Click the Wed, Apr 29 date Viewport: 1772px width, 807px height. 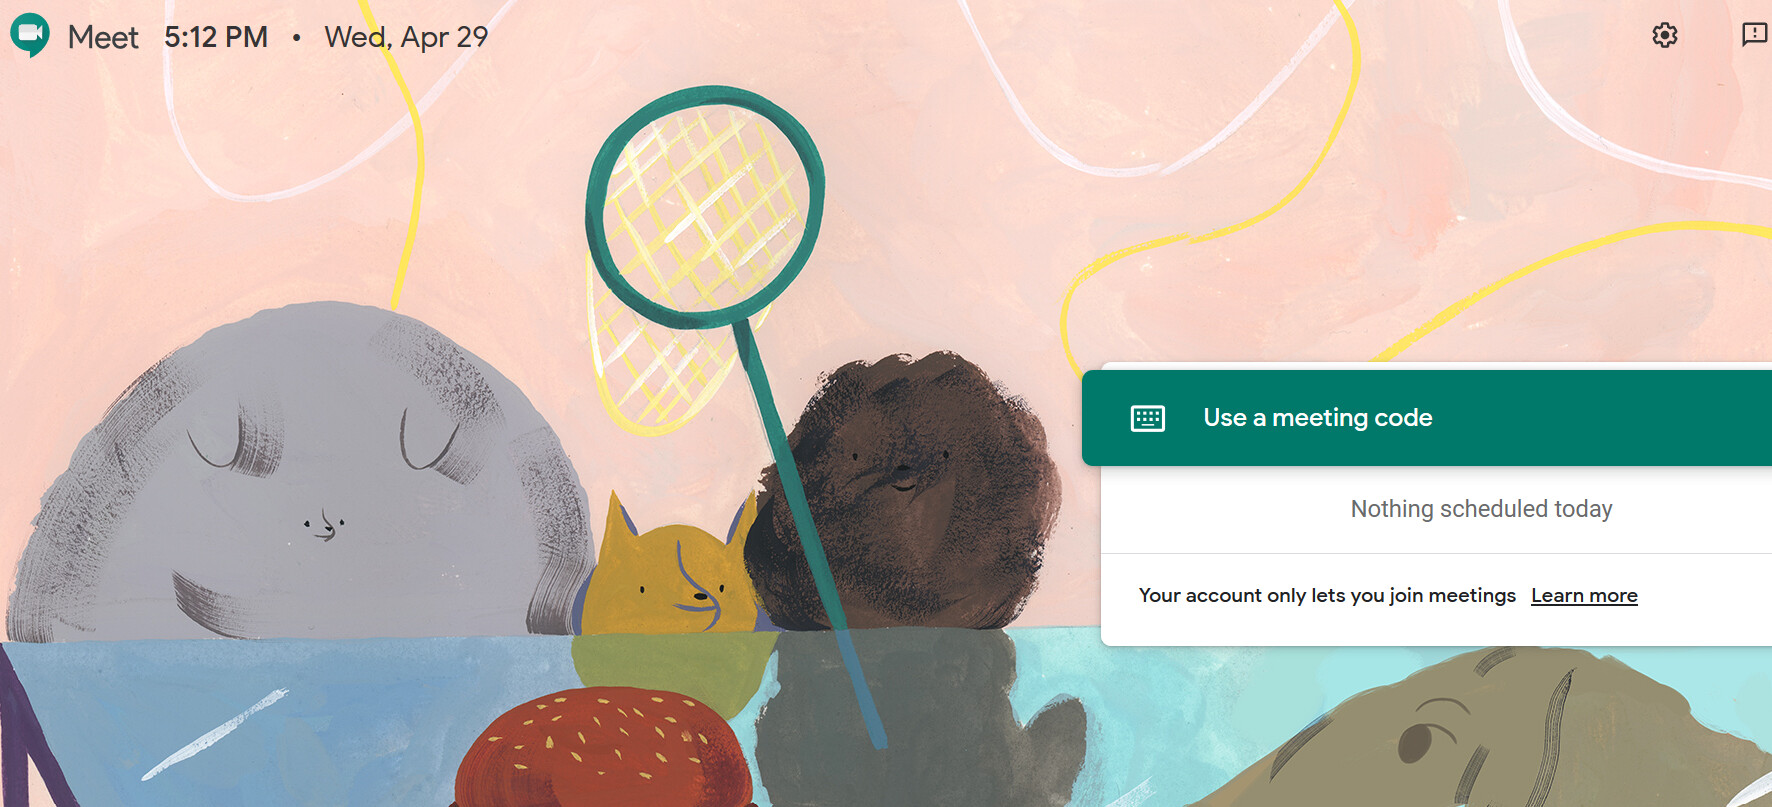click(406, 37)
